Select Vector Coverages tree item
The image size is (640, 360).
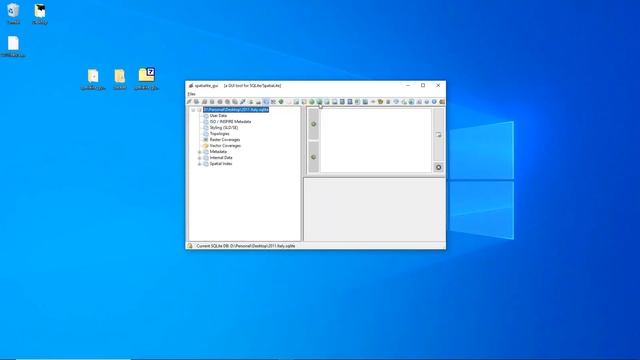click(x=225, y=146)
